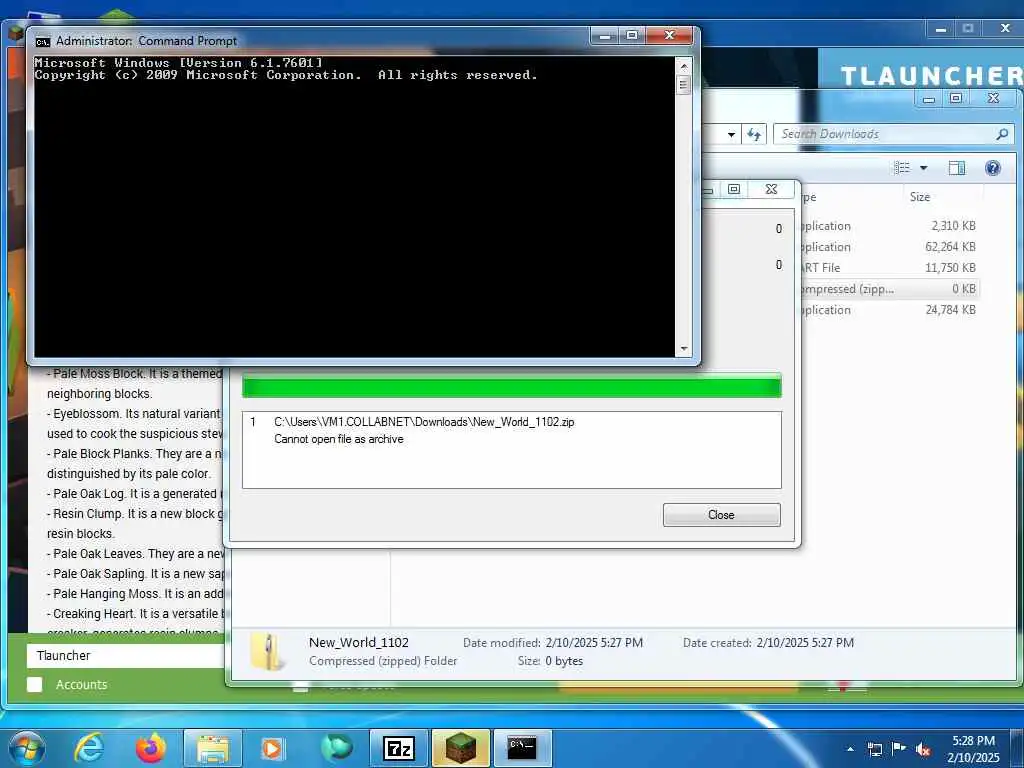Toggle the Explorer preview pane icon
The image size is (1024, 768).
pos(957,168)
